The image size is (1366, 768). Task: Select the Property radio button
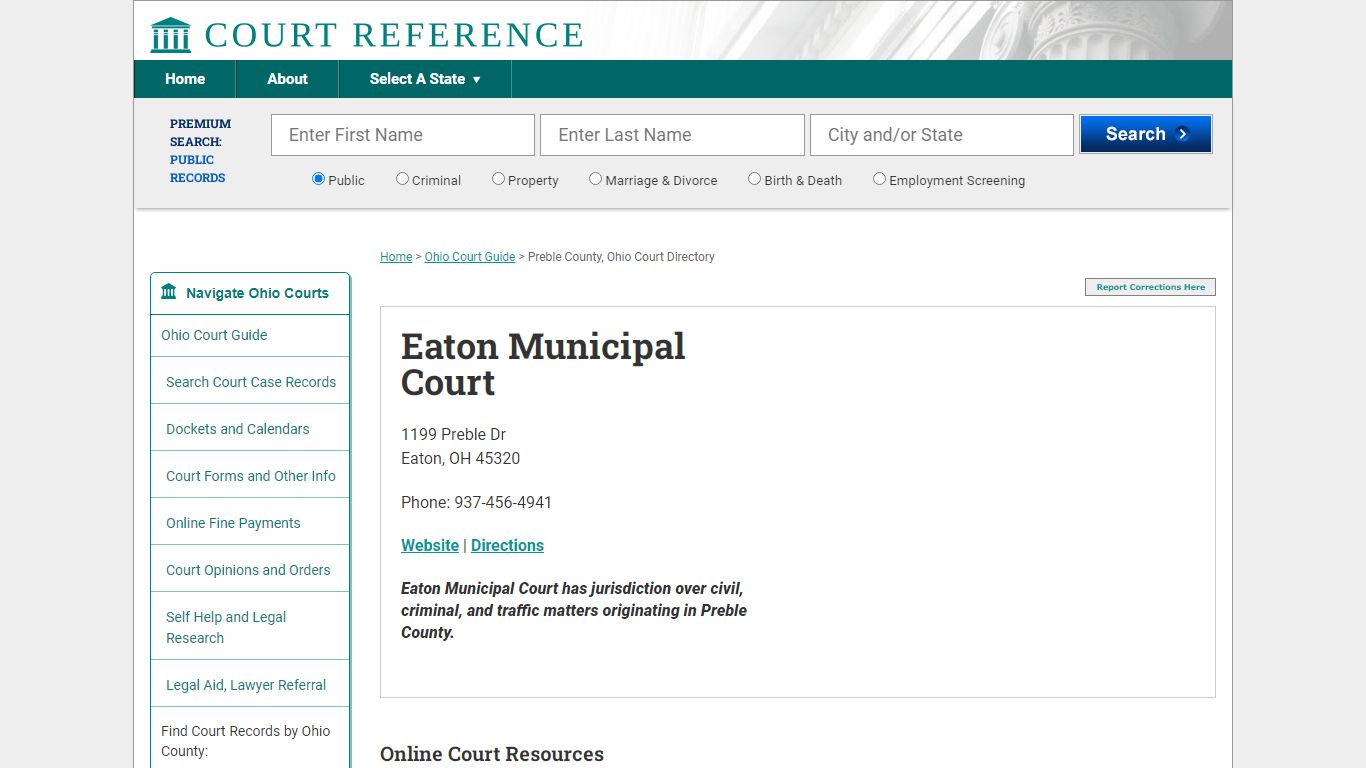(498, 179)
